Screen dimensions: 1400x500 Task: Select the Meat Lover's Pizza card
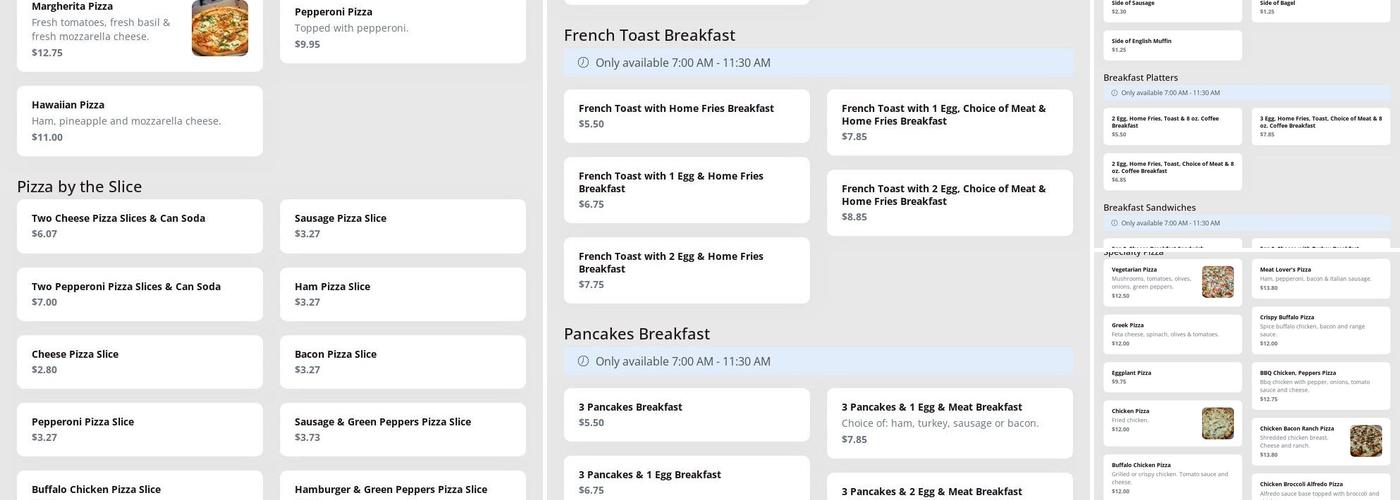coord(1320,279)
